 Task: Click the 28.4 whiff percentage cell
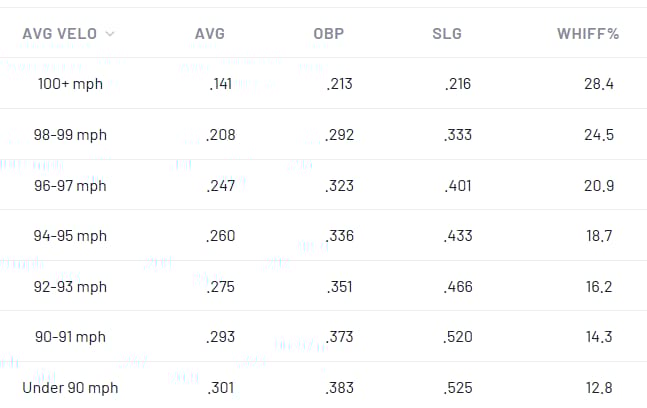[x=597, y=84]
